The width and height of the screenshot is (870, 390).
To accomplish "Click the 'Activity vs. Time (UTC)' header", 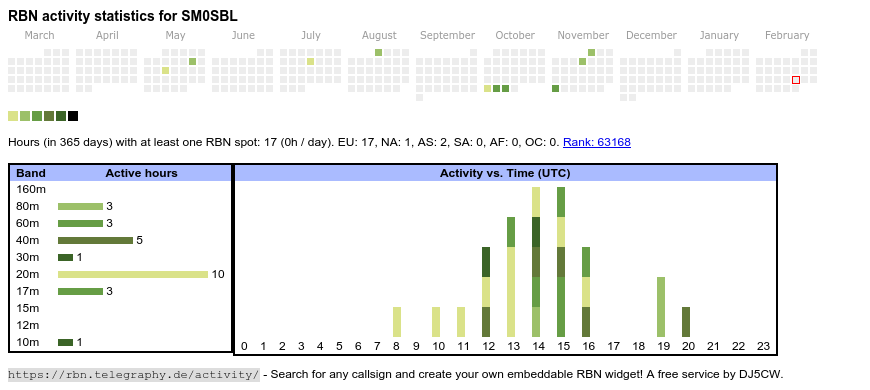I will 505,173.
